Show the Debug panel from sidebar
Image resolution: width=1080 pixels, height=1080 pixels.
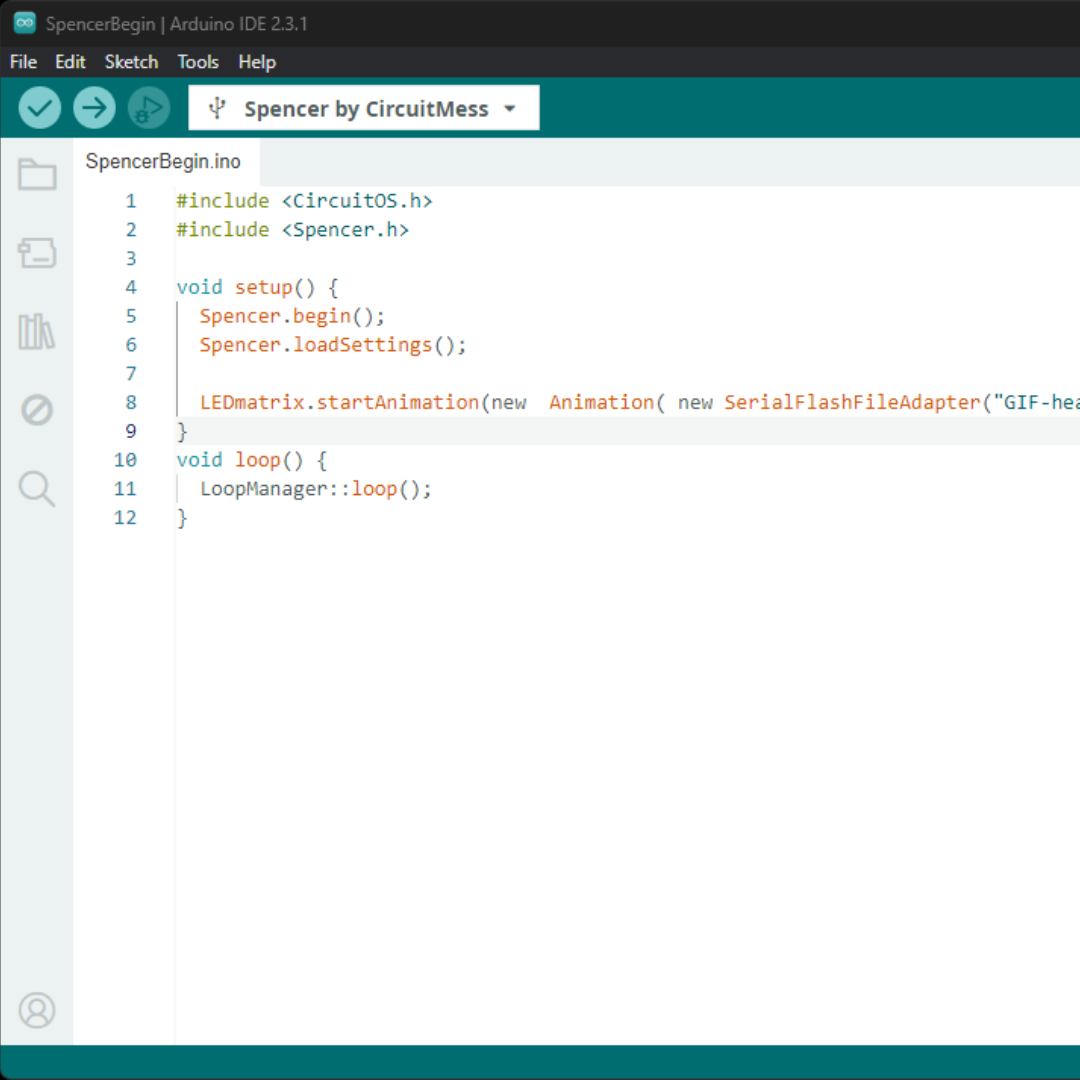[37, 410]
